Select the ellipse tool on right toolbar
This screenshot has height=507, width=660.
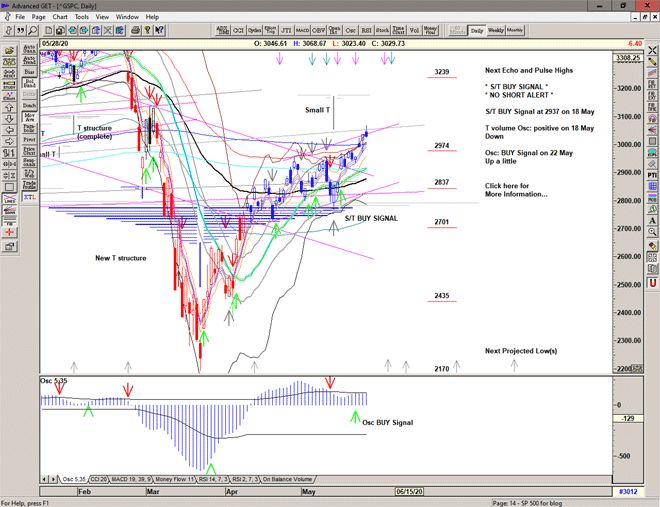tap(652, 152)
